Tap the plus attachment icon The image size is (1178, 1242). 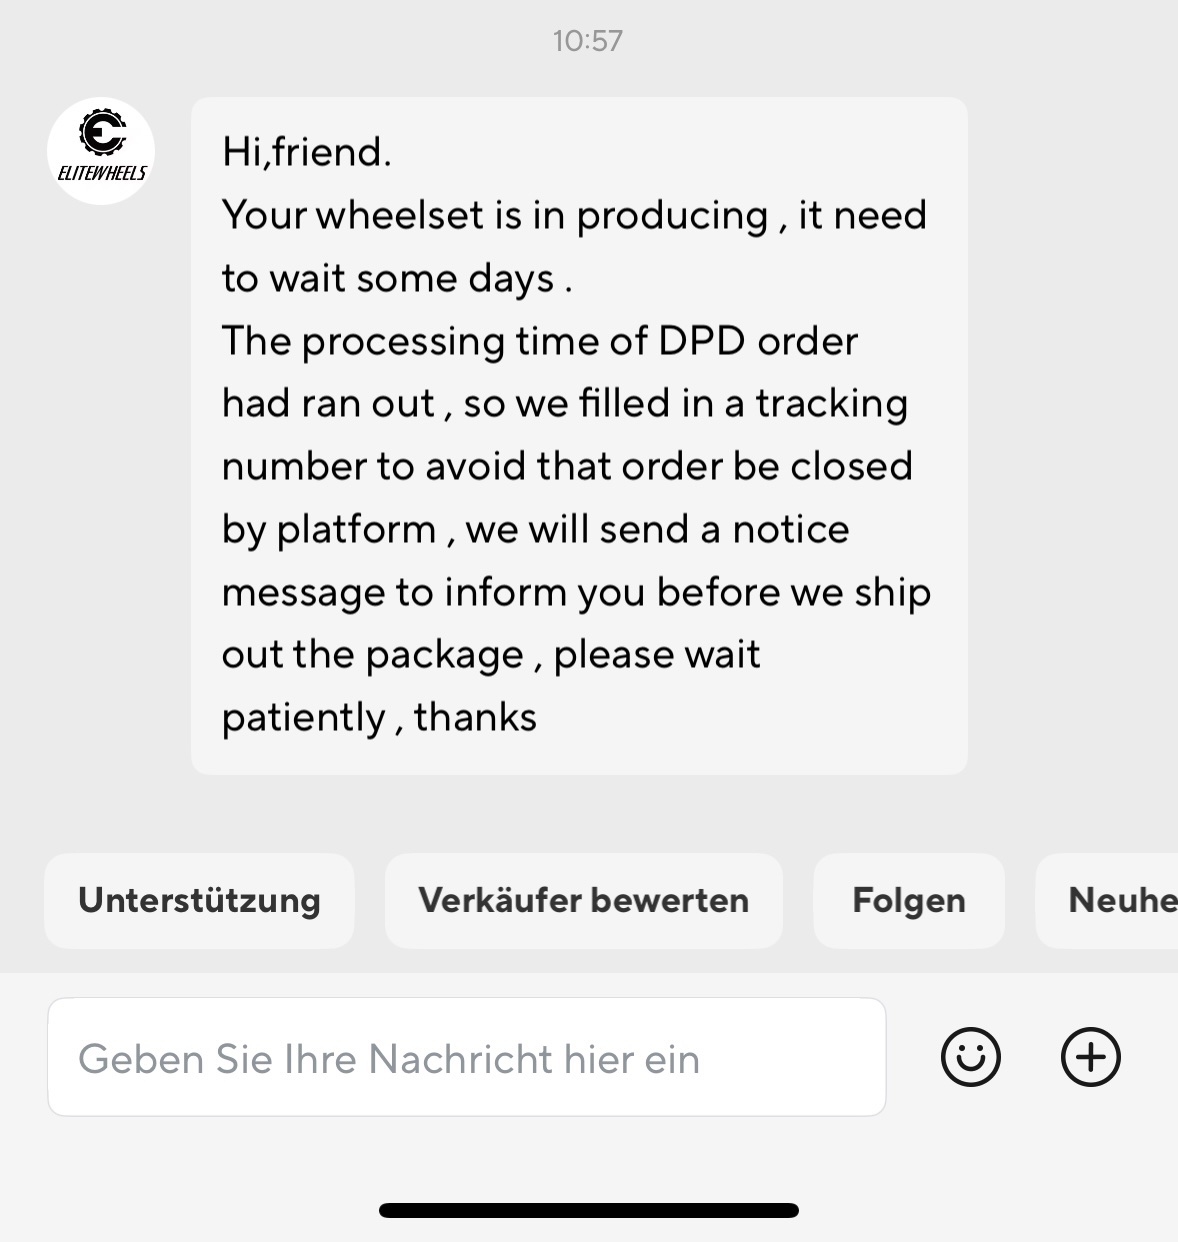(1090, 1057)
